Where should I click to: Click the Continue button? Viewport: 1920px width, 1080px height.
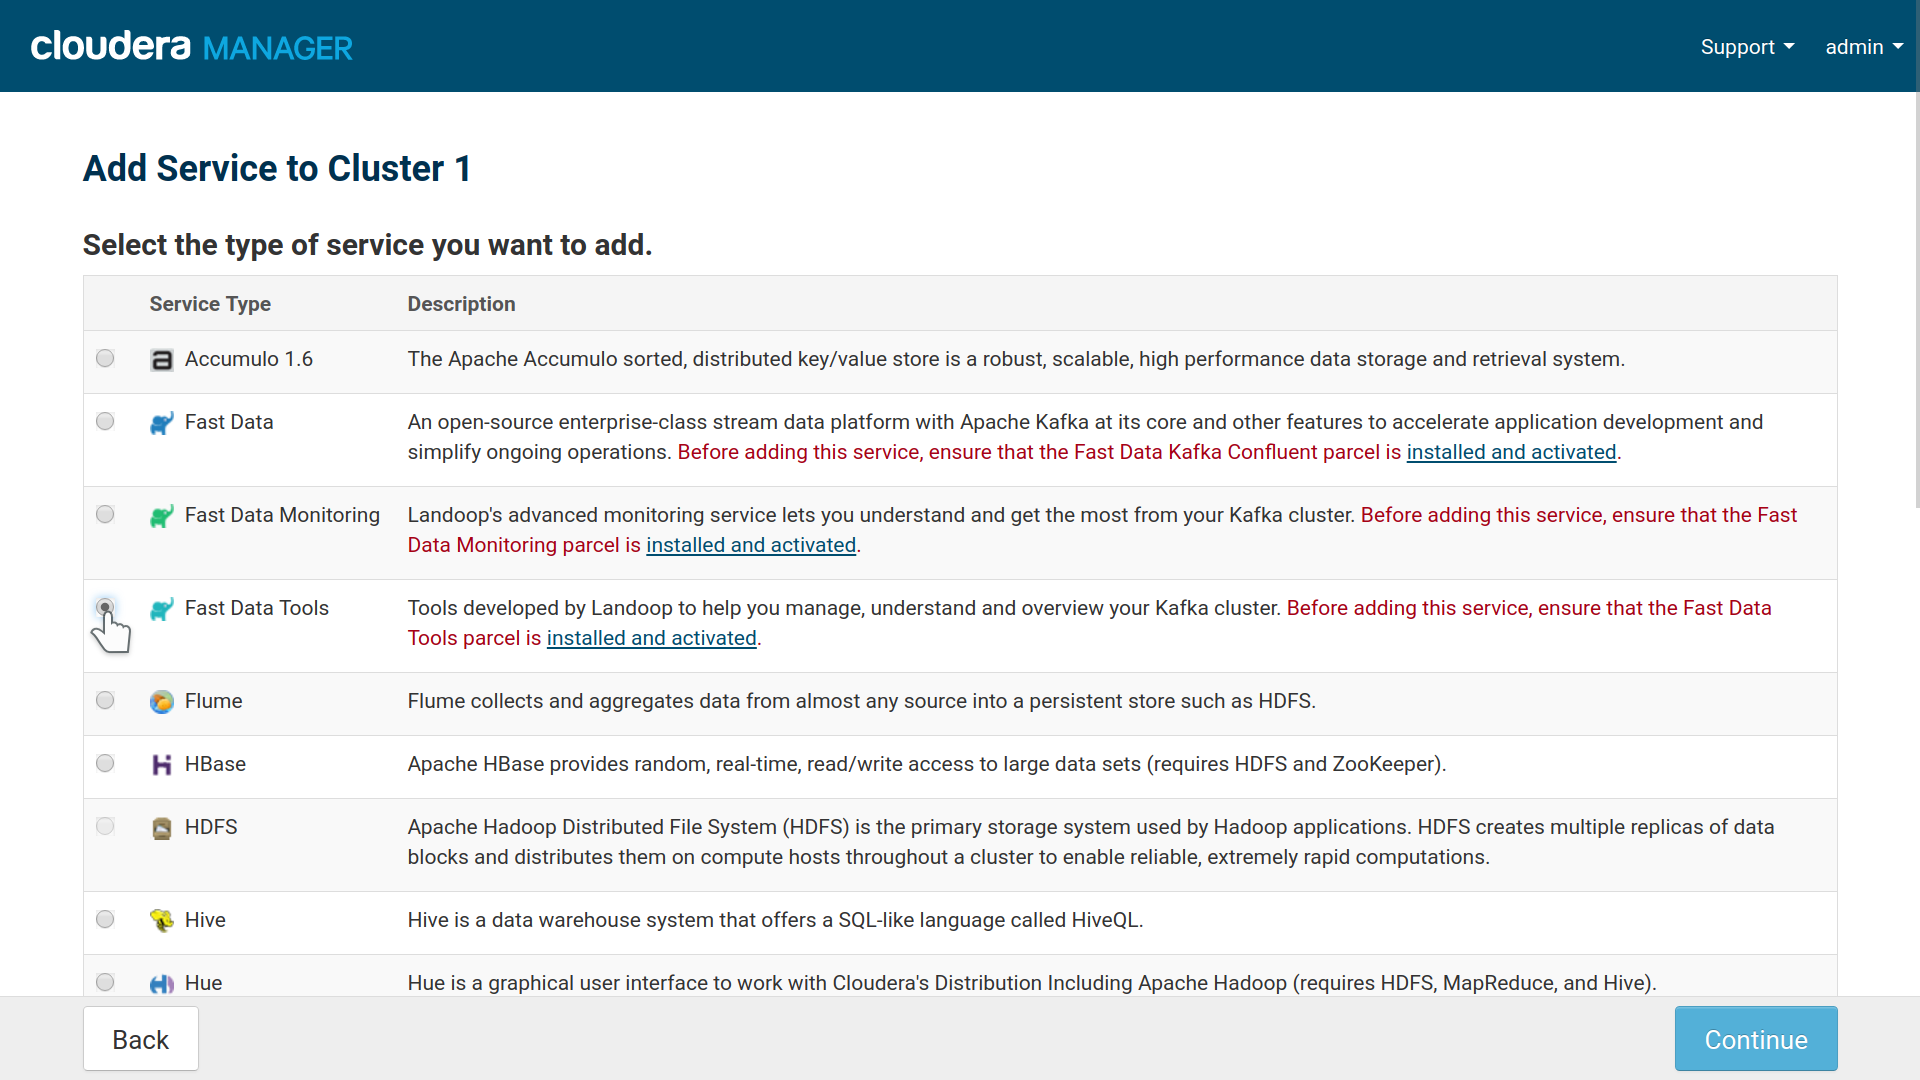tap(1756, 1039)
